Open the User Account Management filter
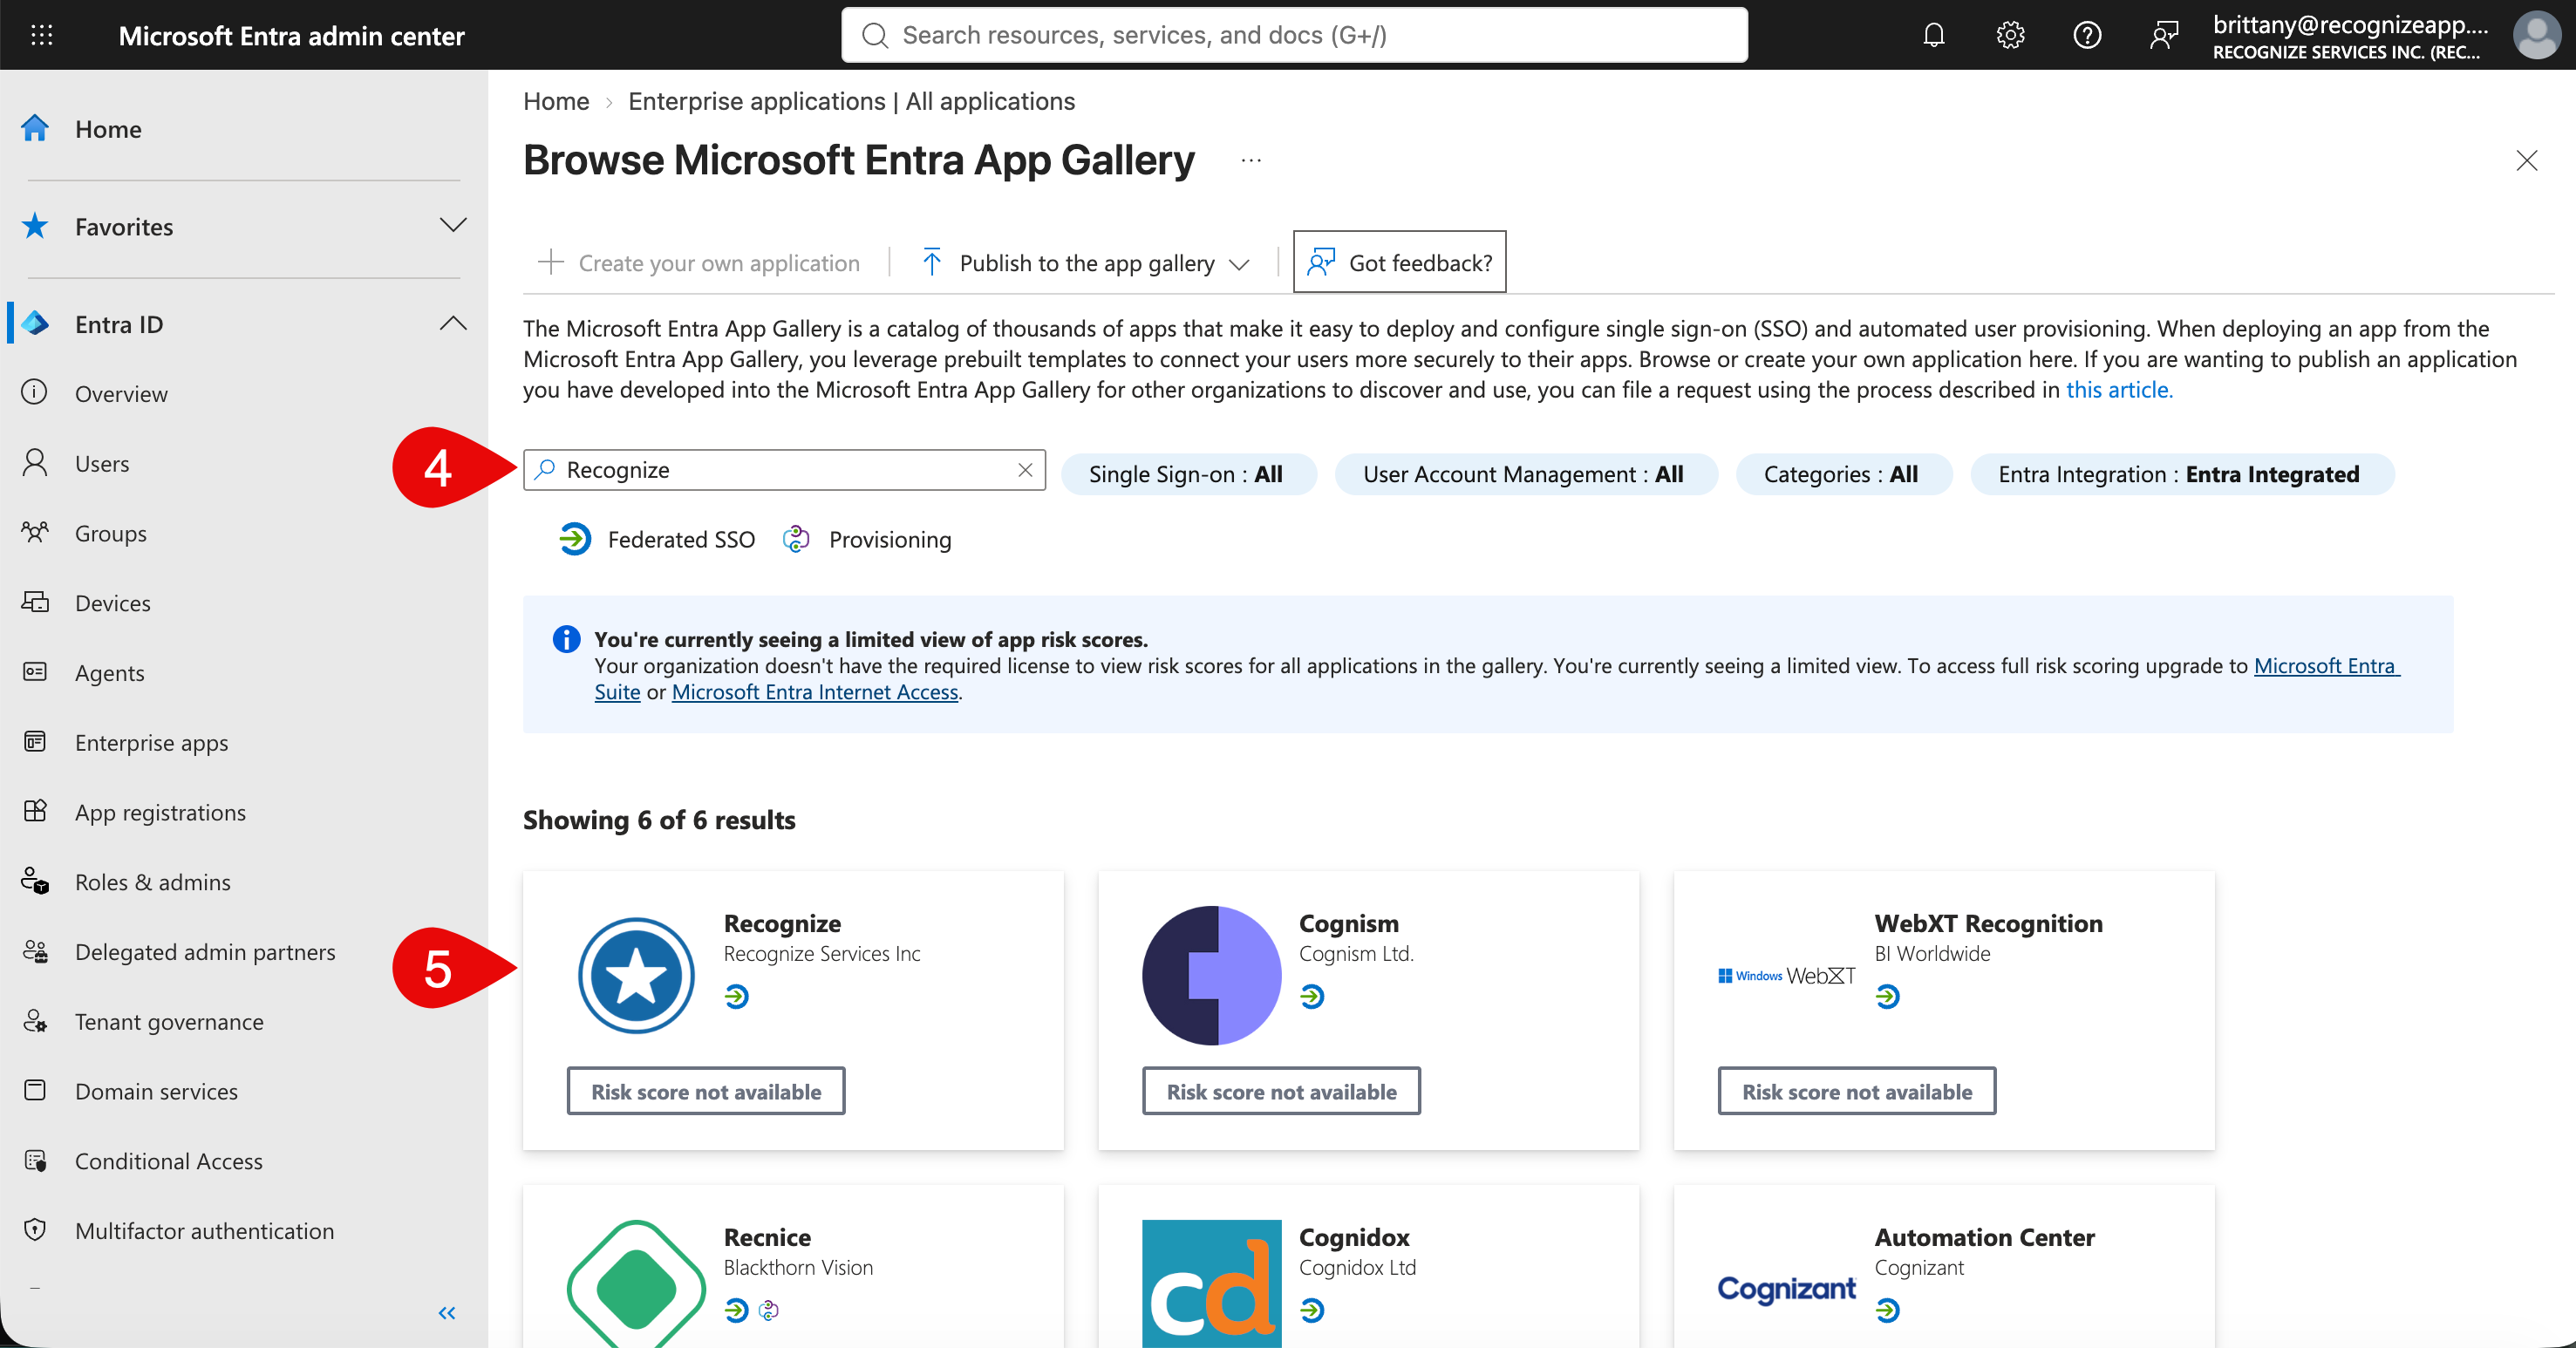Screen dimensions: 2576x1348 coord(1525,474)
